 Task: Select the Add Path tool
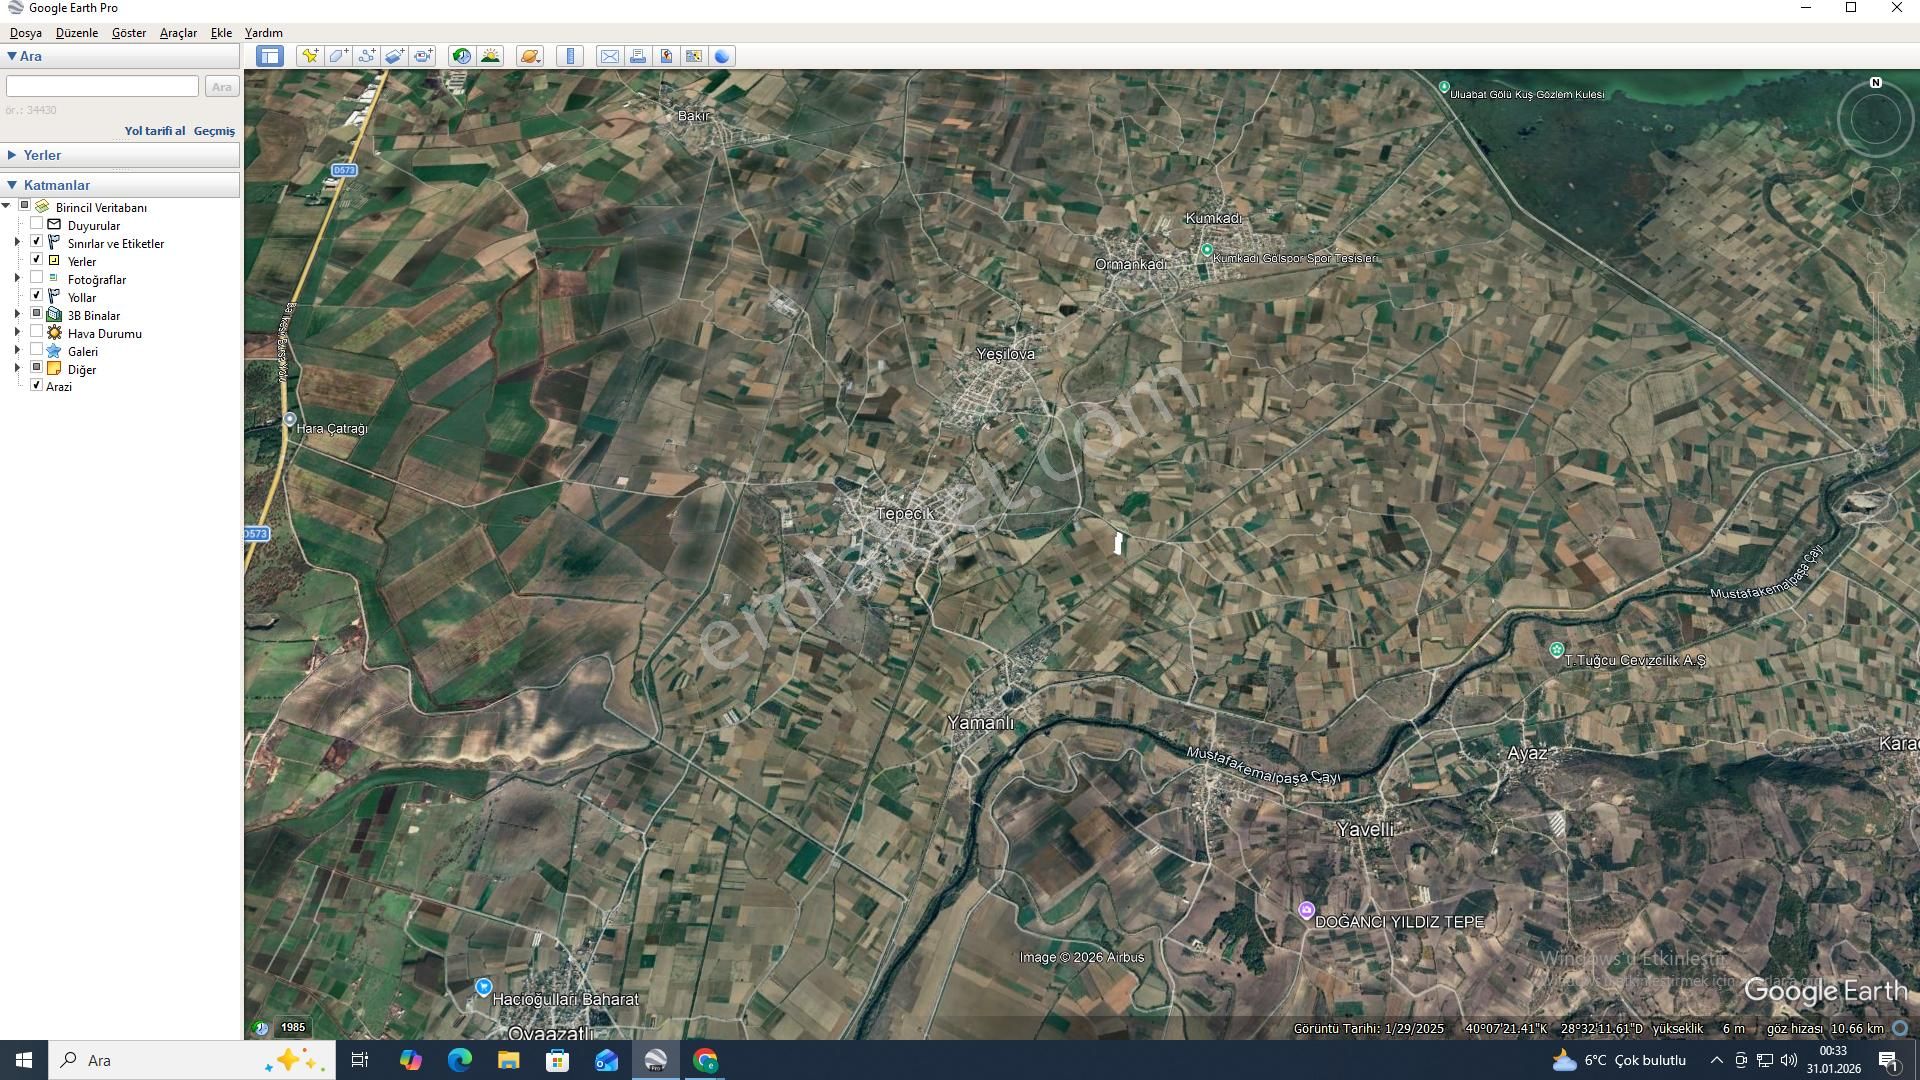coord(366,56)
